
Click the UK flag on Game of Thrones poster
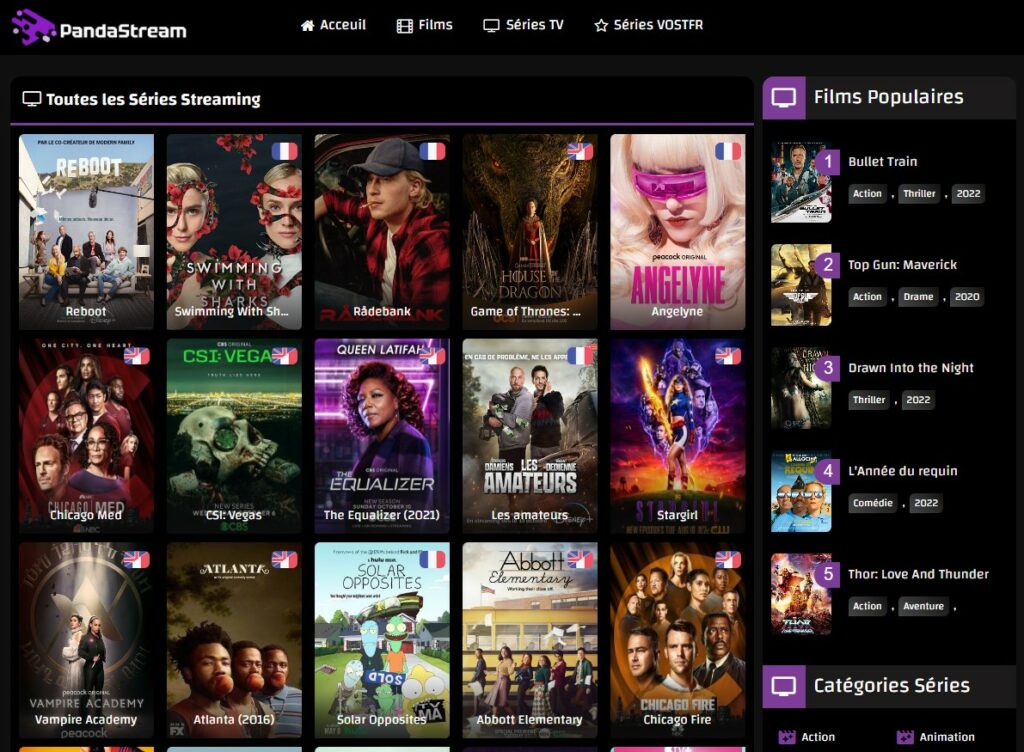pyautogui.click(x=580, y=151)
